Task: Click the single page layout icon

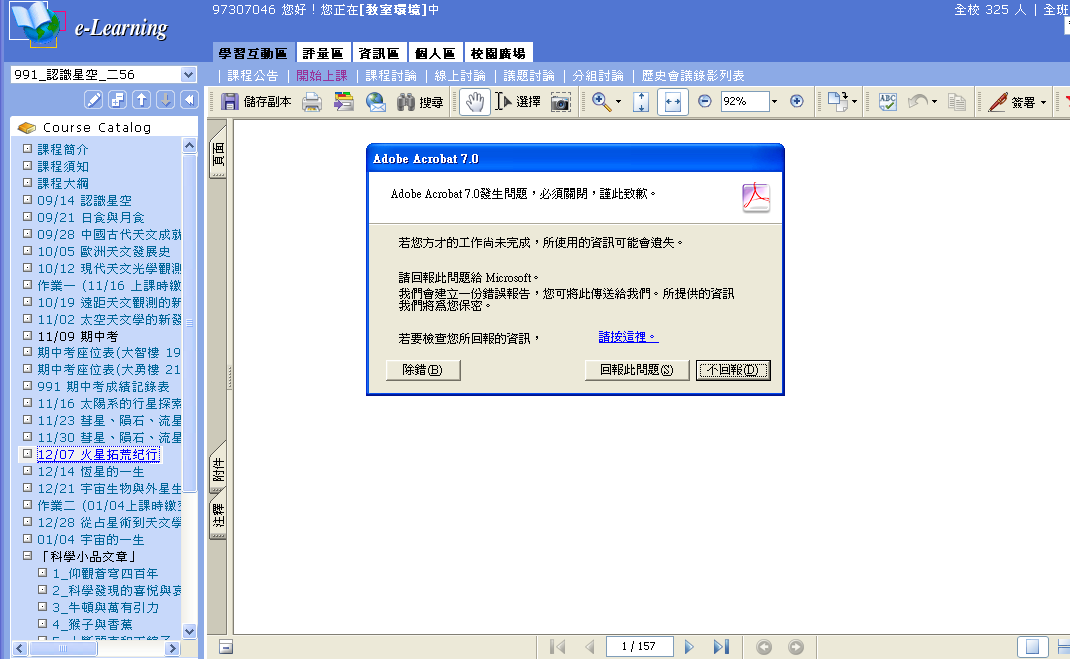Action: (1032, 647)
